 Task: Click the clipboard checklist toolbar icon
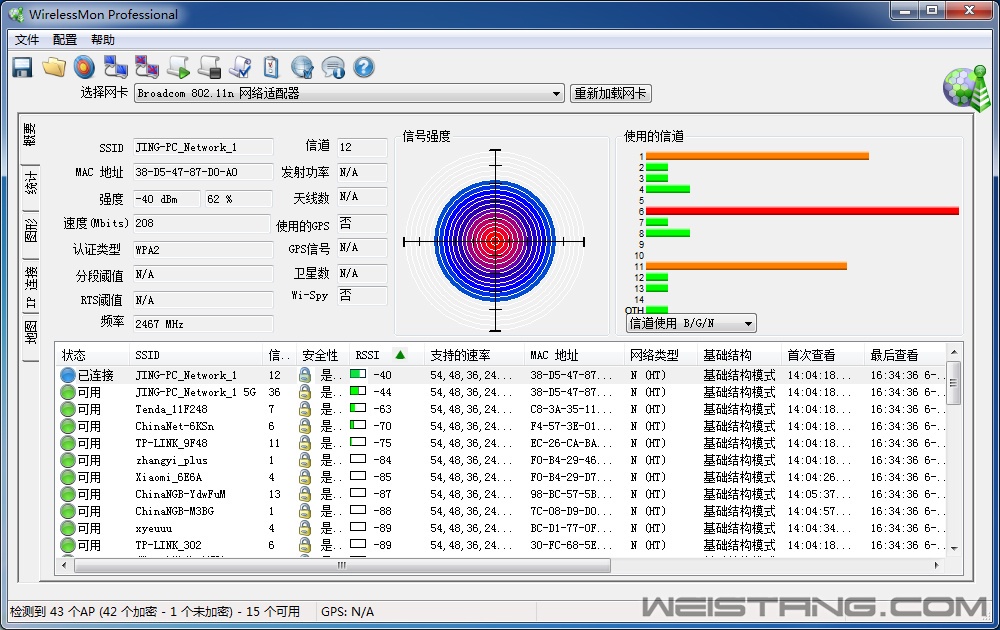point(271,67)
